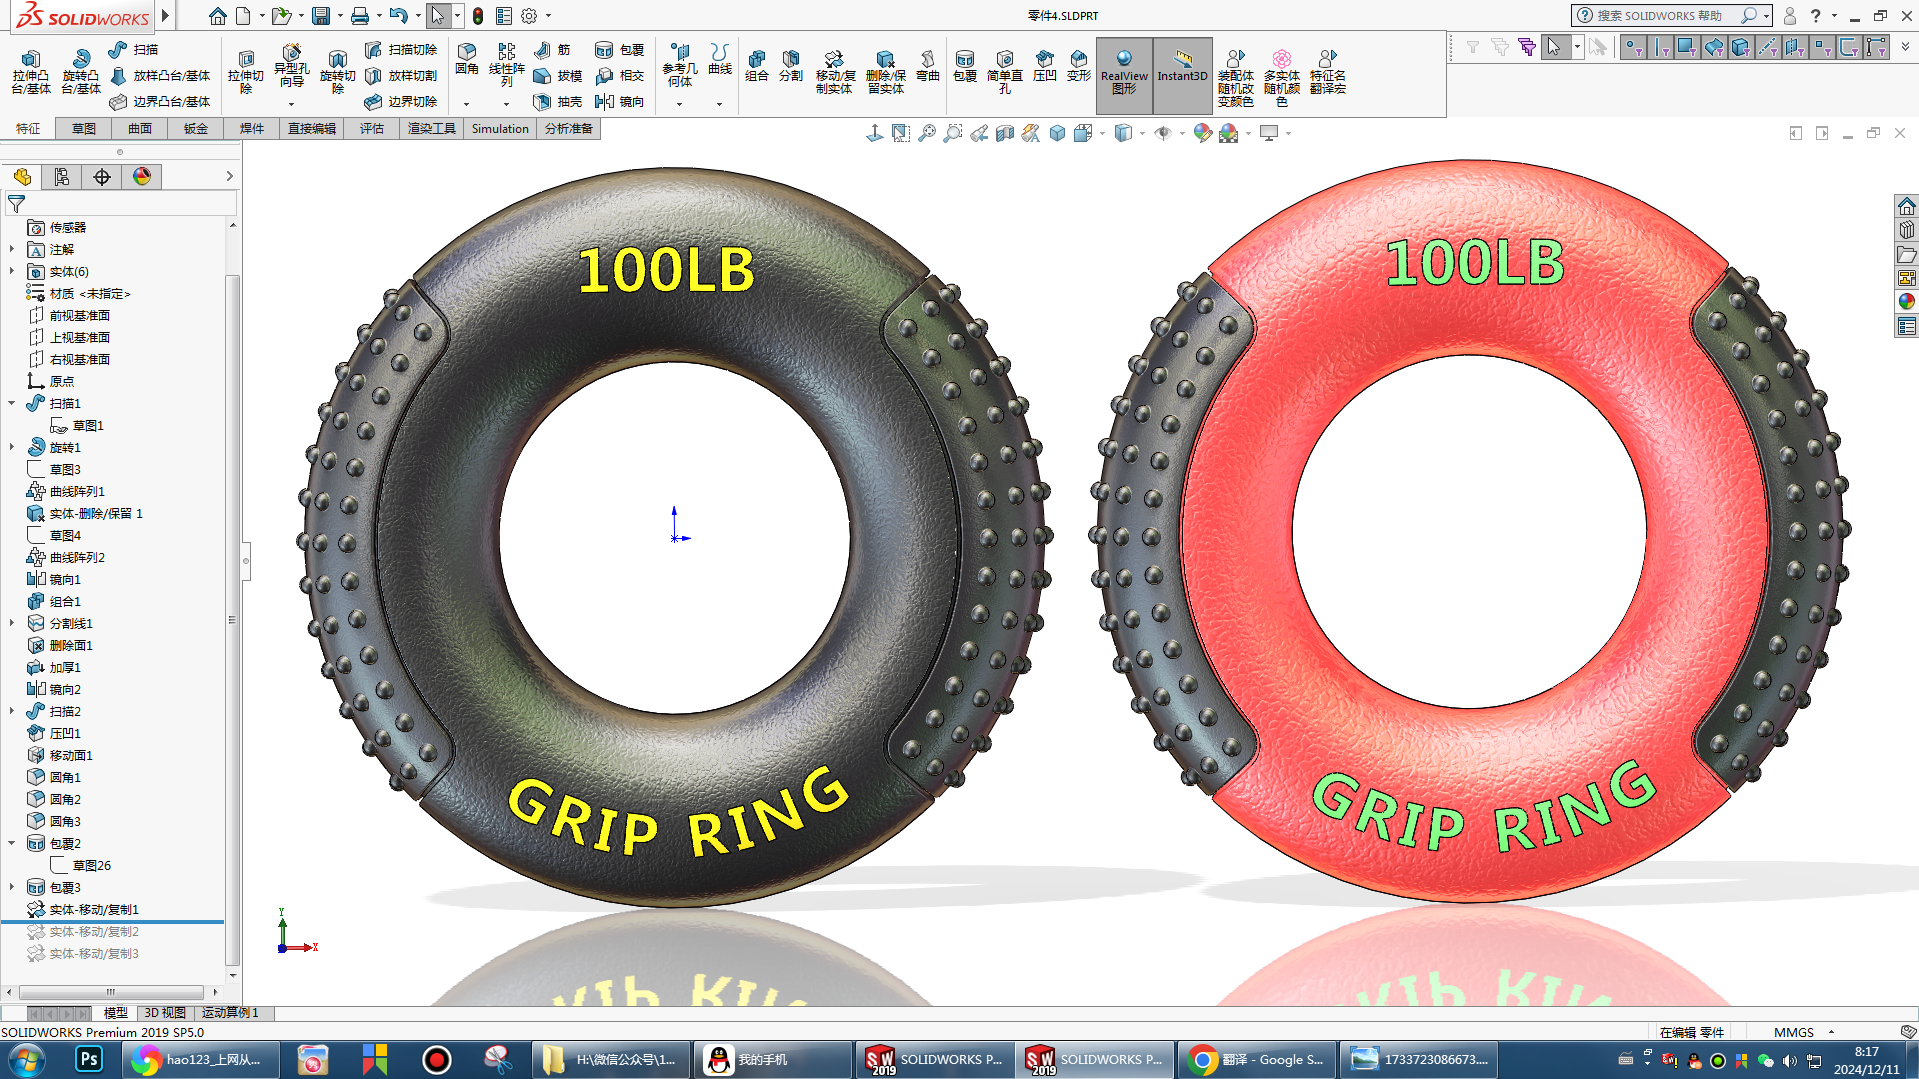The height and width of the screenshot is (1079, 1919).
Task: Click the Photoshop icon in the taskbar
Action: click(89, 1059)
